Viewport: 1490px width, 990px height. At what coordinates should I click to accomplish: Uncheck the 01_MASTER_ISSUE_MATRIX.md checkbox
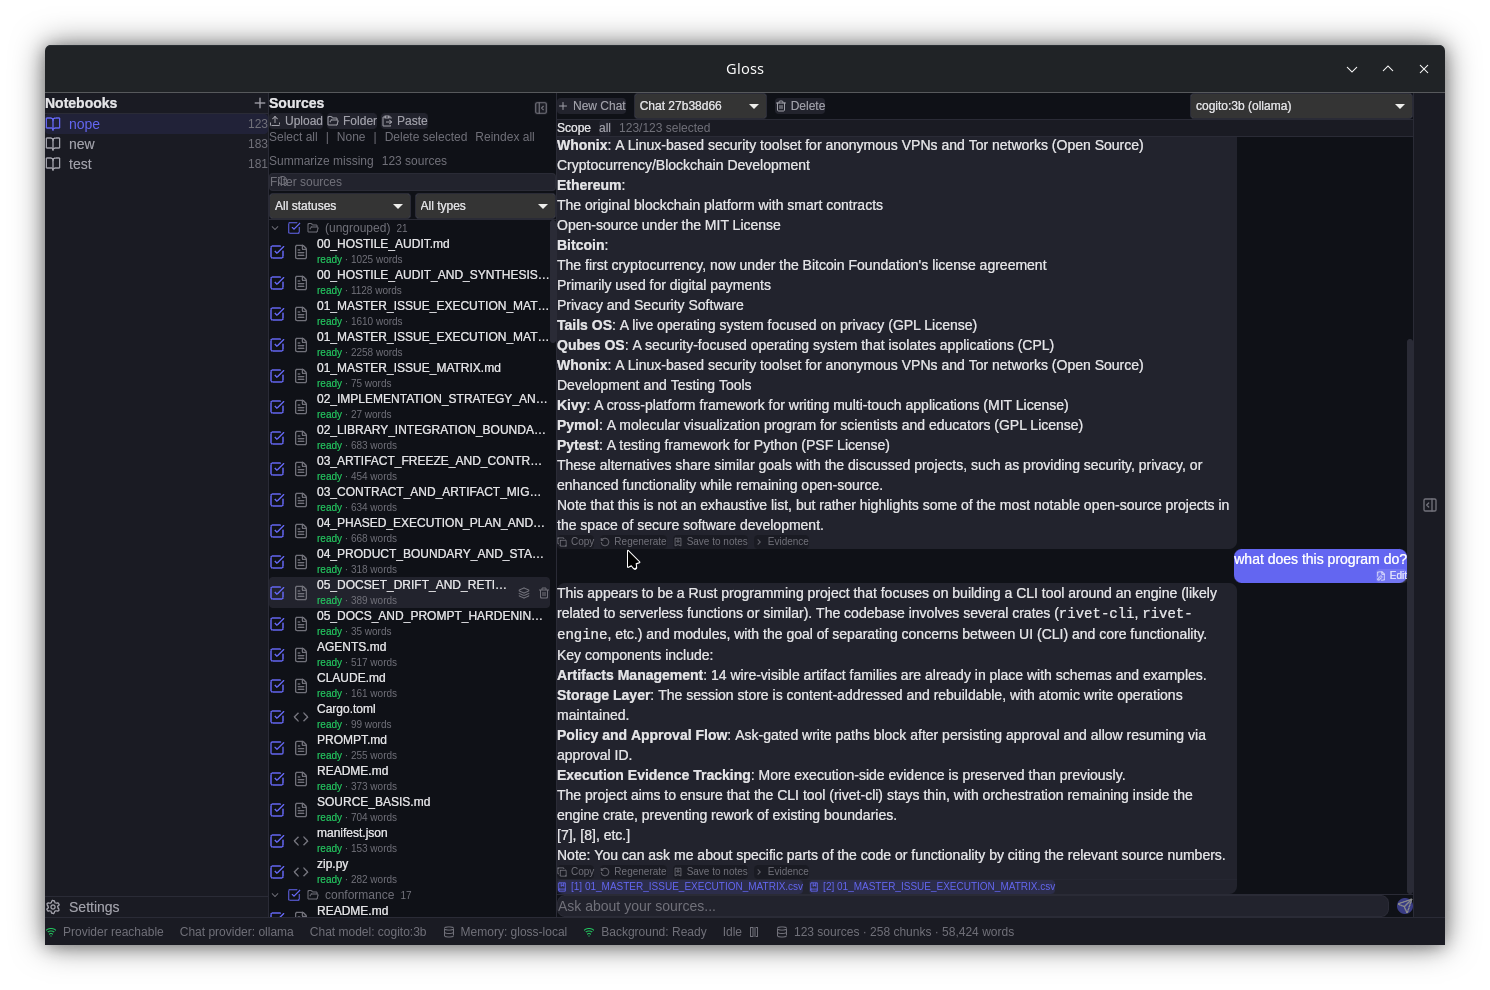277,376
